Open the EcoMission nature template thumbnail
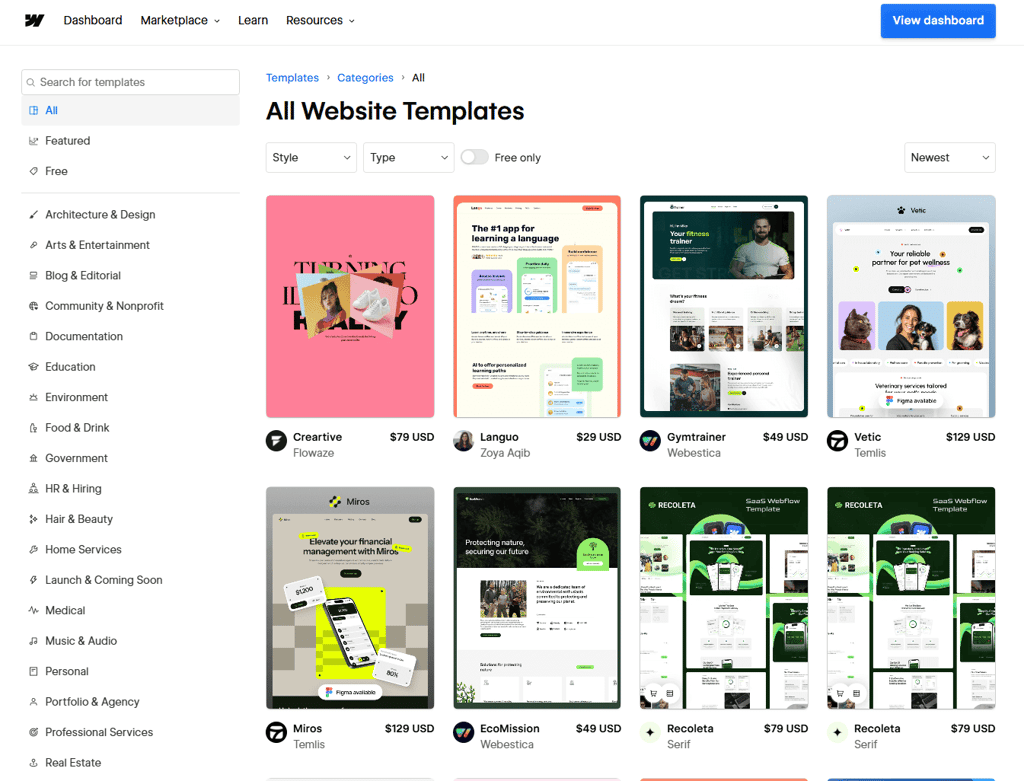1024x781 pixels. (x=537, y=598)
